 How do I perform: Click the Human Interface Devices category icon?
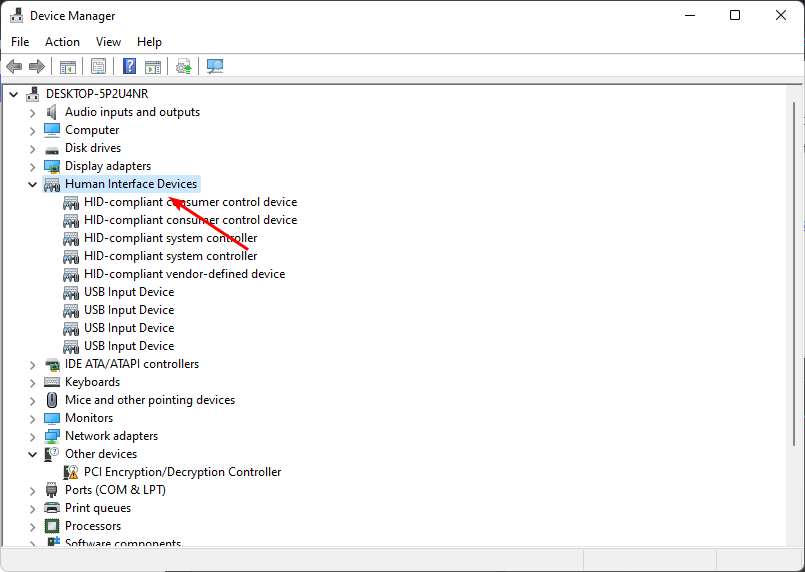tap(52, 185)
